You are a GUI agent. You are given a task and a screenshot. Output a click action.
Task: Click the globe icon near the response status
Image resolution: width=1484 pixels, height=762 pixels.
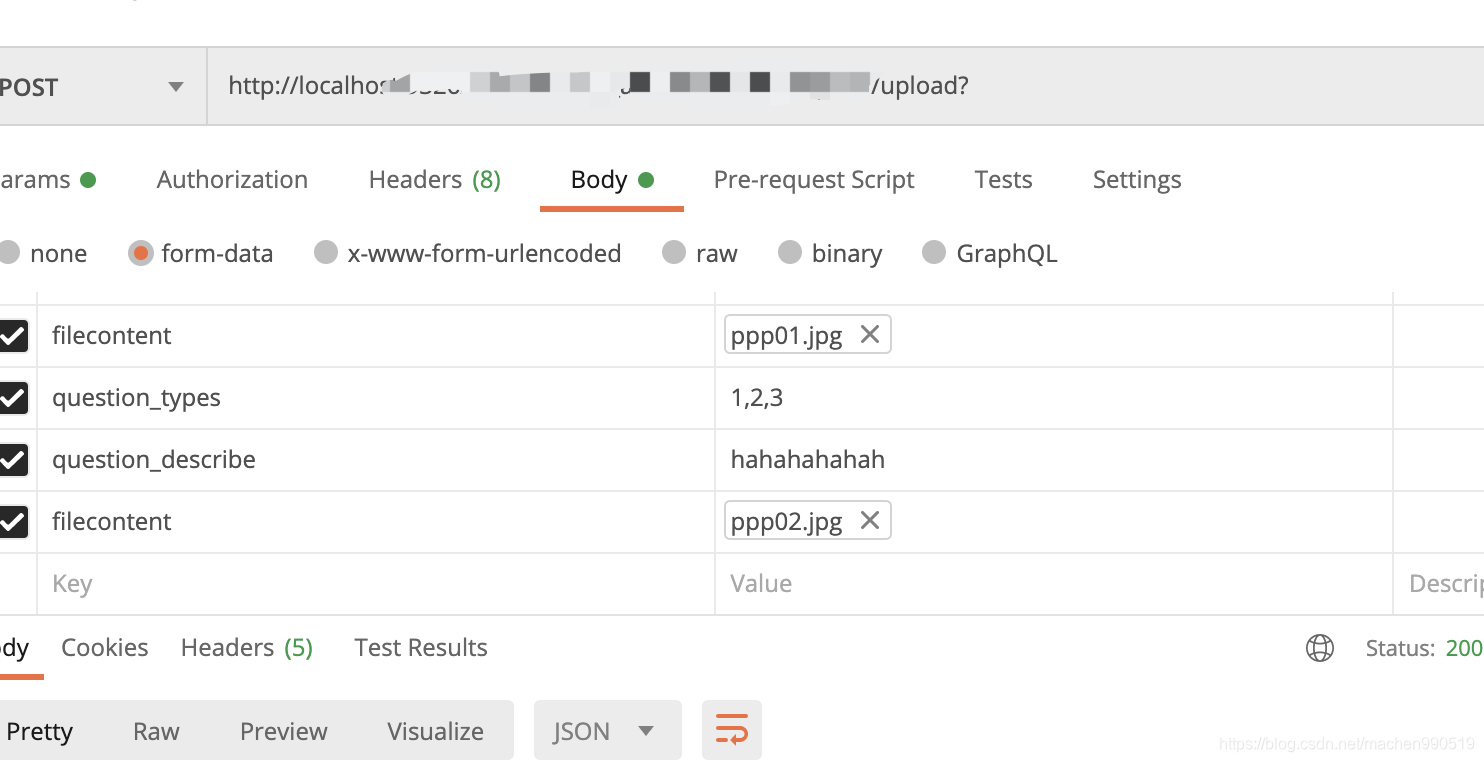[x=1320, y=648]
